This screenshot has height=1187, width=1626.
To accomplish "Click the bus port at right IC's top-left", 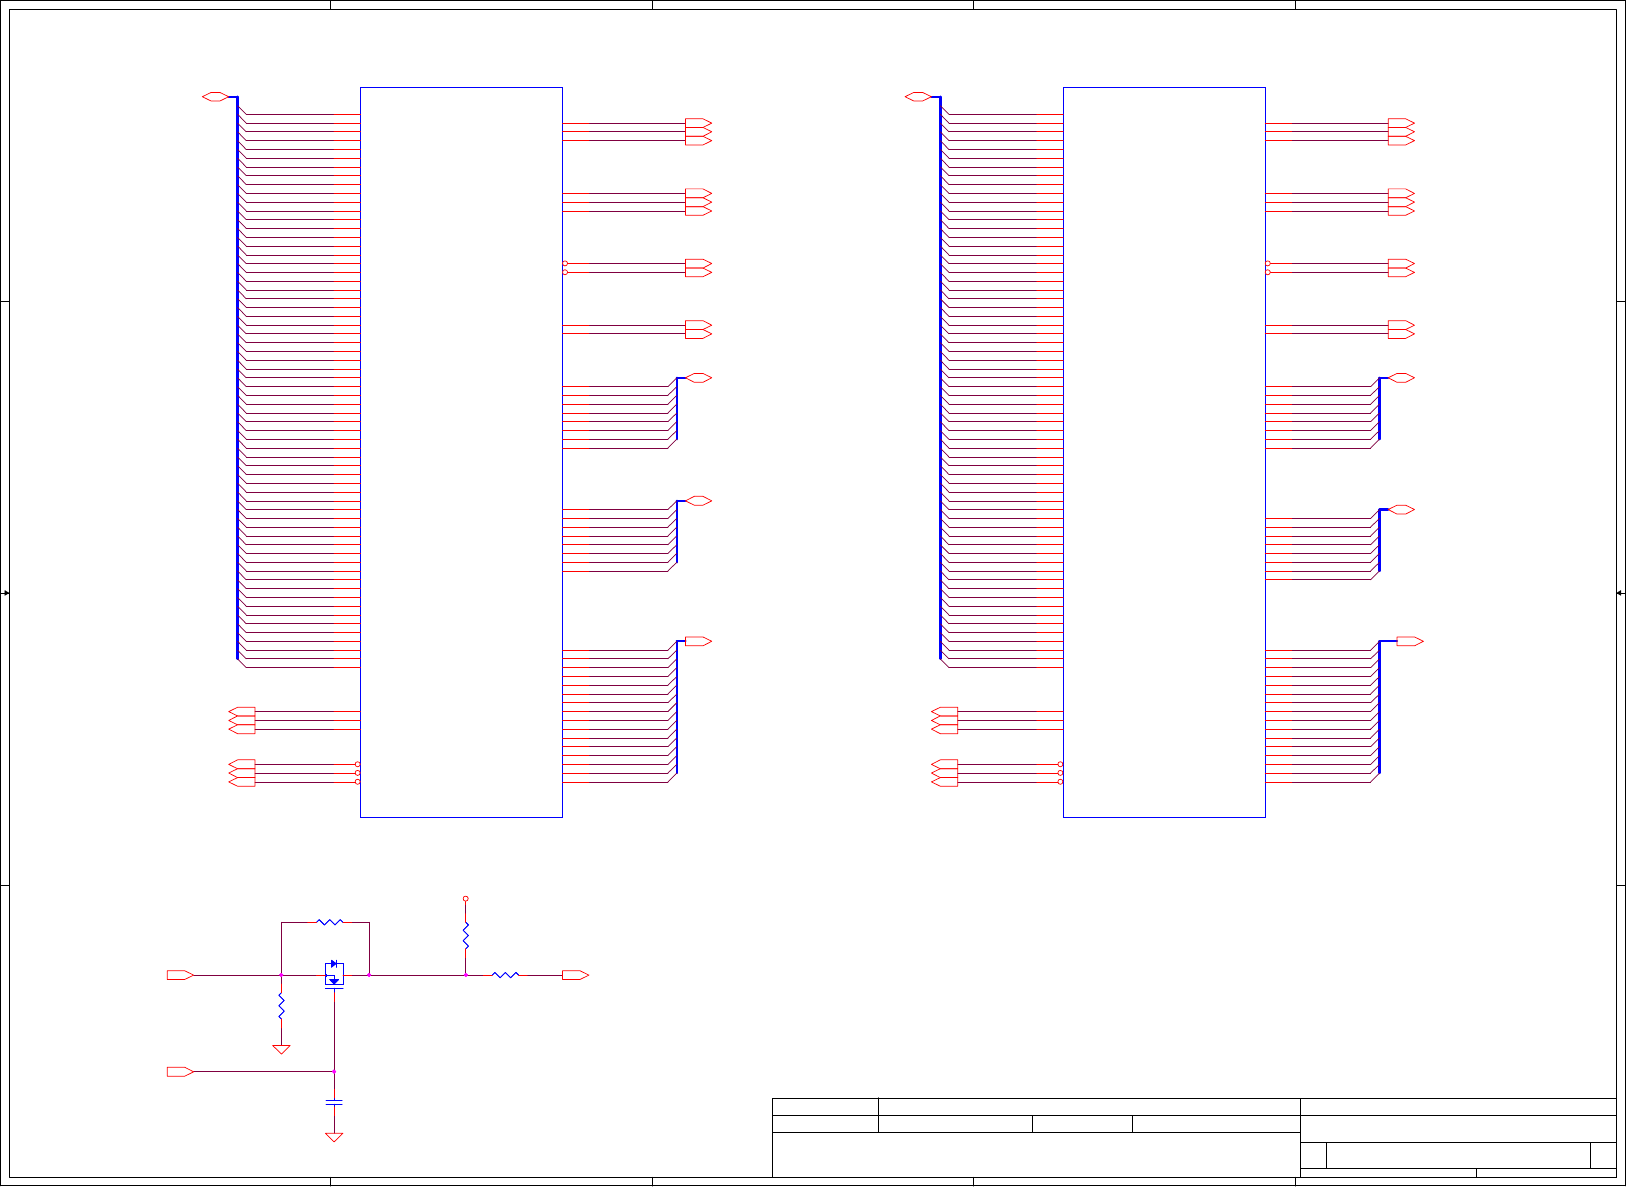I will (918, 97).
